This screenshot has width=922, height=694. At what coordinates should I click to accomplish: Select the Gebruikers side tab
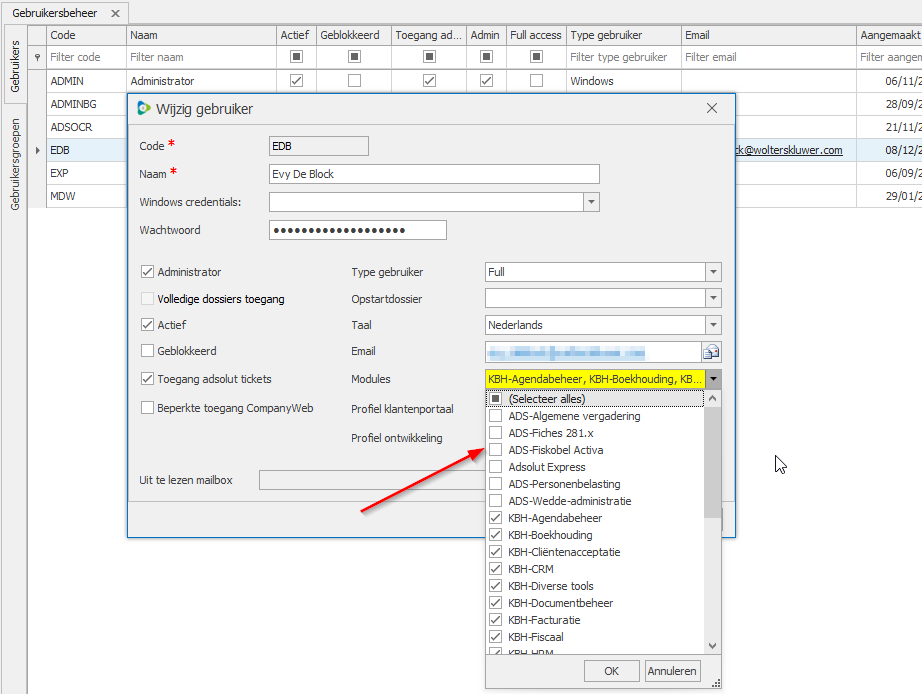[x=15, y=67]
